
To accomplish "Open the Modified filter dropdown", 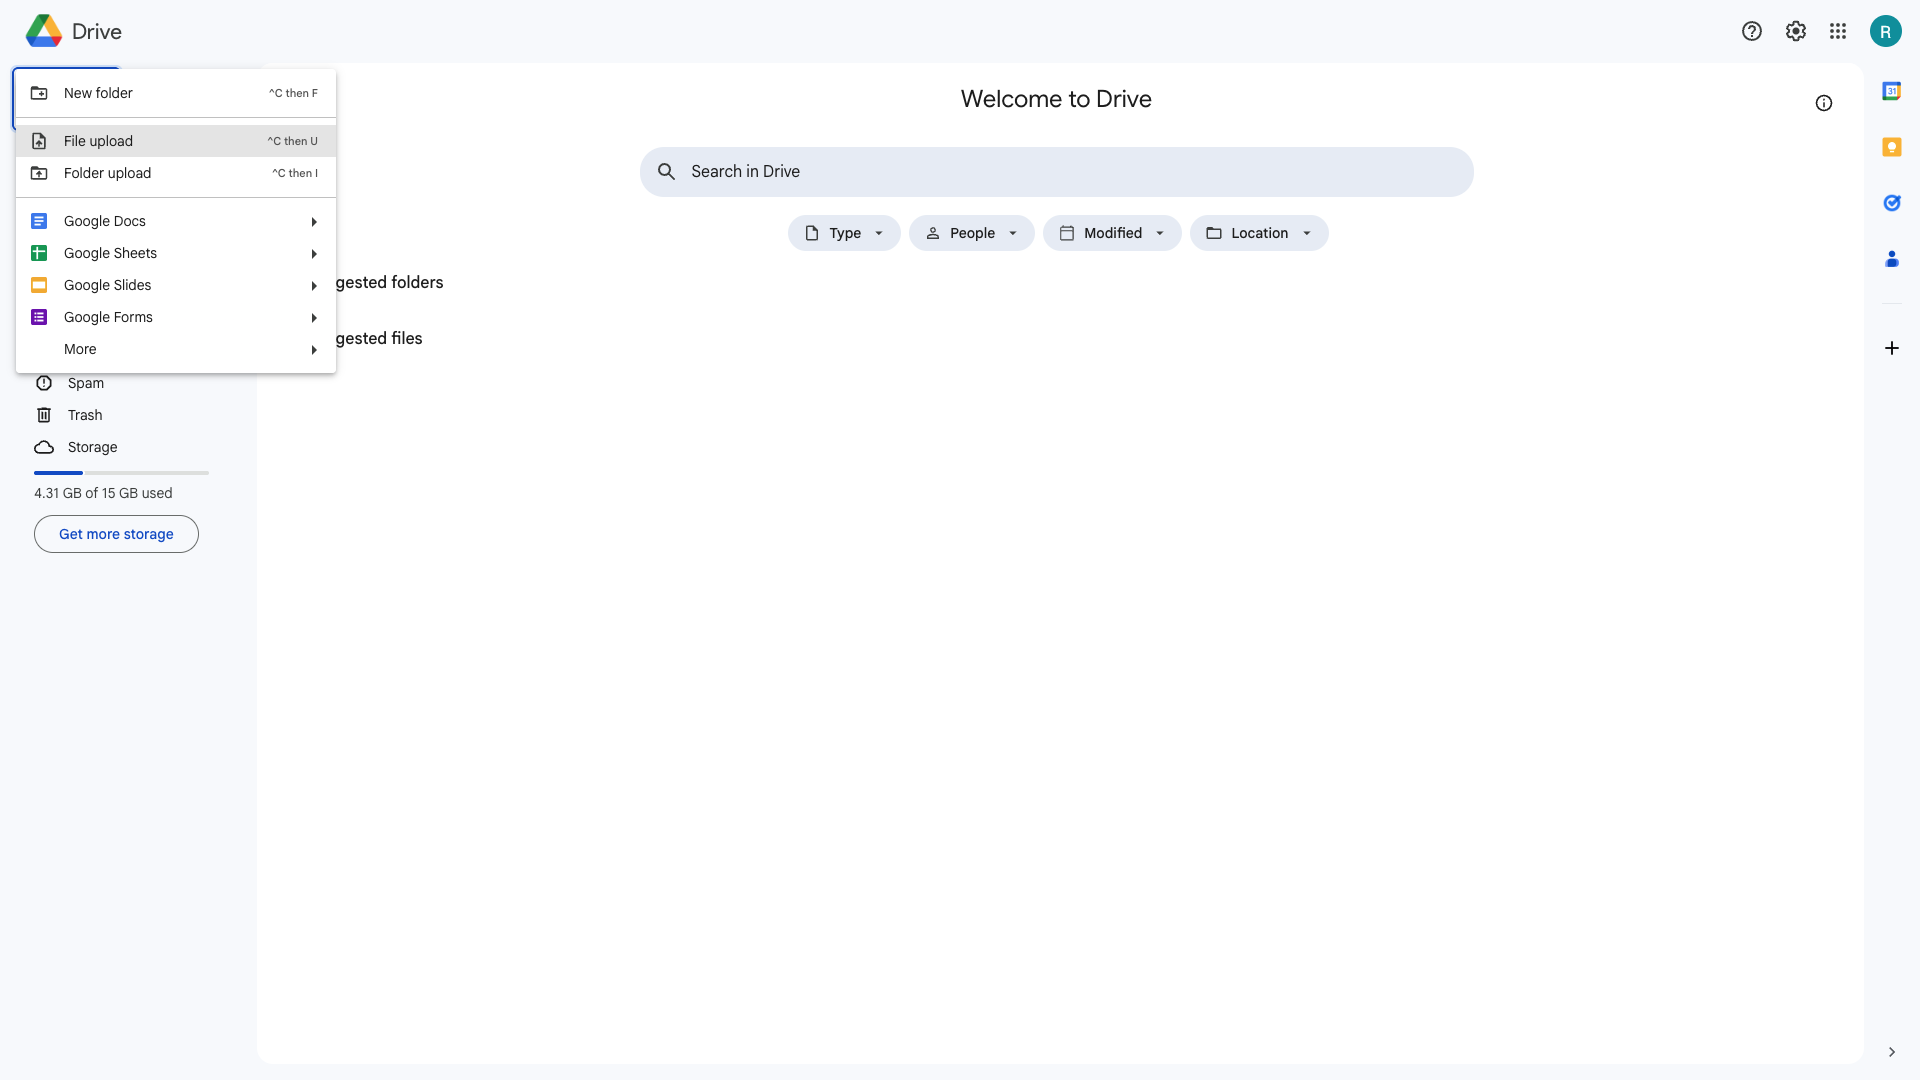I will point(1112,233).
